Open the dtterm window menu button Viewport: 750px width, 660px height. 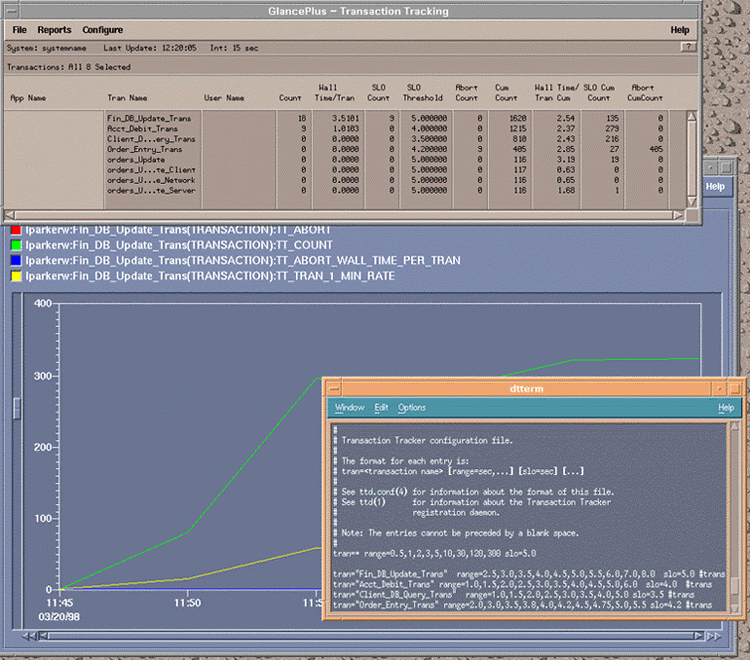tap(336, 388)
